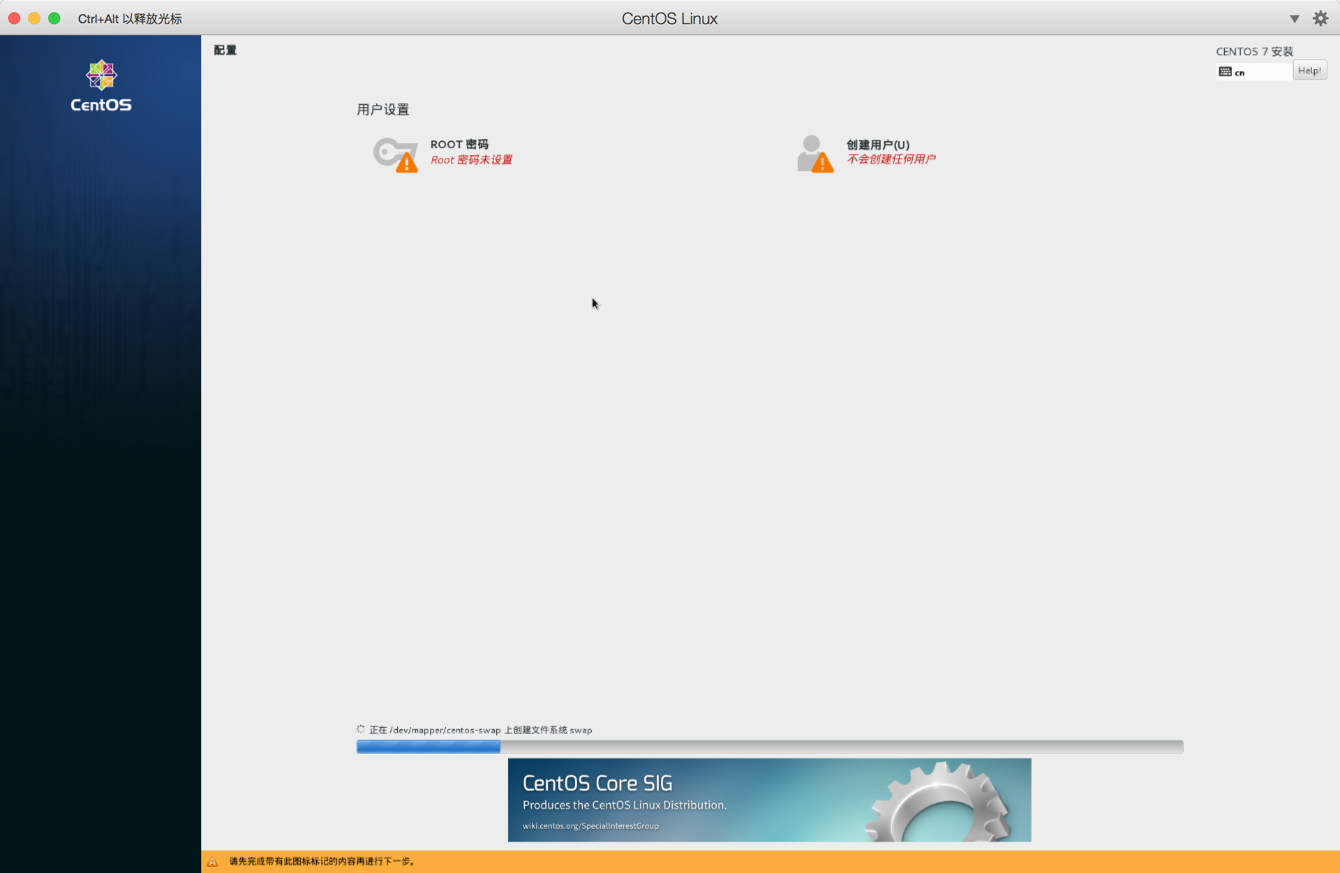Expand the title bar dropdown triangle

(1294, 19)
